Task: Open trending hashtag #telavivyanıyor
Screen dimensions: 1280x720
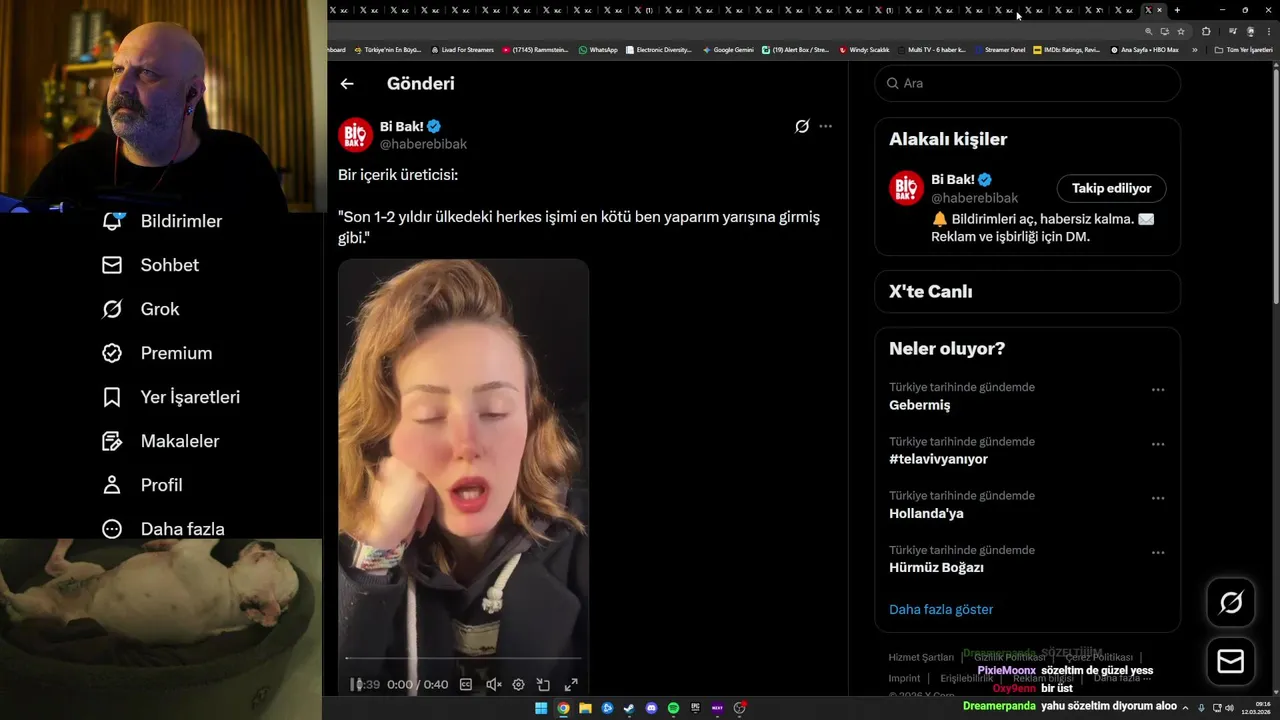Action: (x=938, y=459)
